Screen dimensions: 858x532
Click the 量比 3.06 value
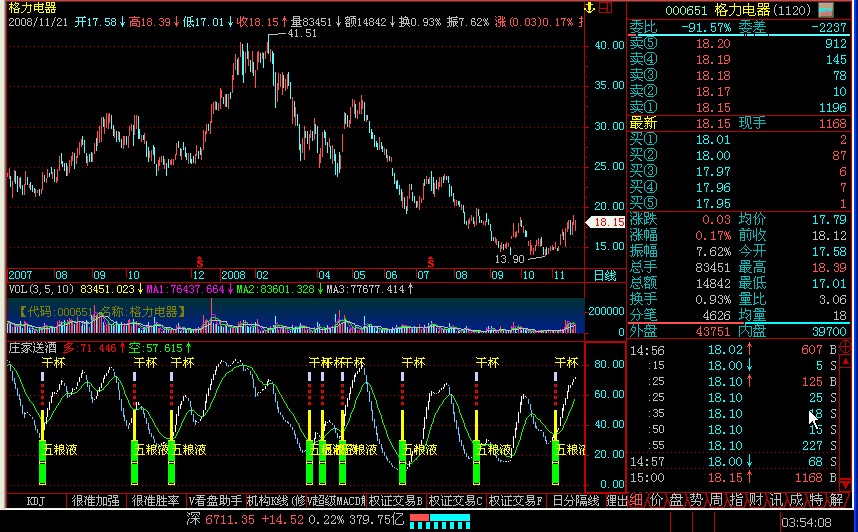click(x=834, y=299)
